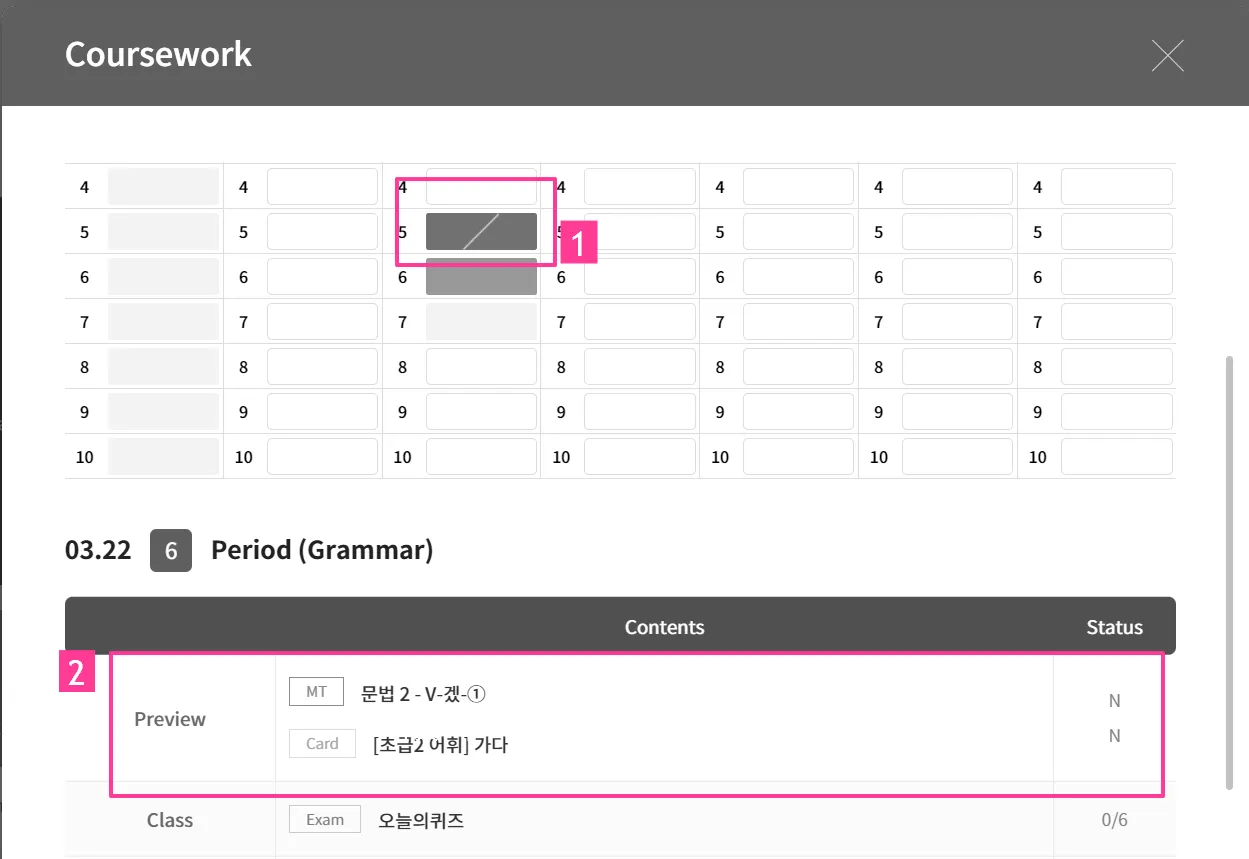
Task: Open the [초급2 어휘] 가다 card
Action: [440, 745]
